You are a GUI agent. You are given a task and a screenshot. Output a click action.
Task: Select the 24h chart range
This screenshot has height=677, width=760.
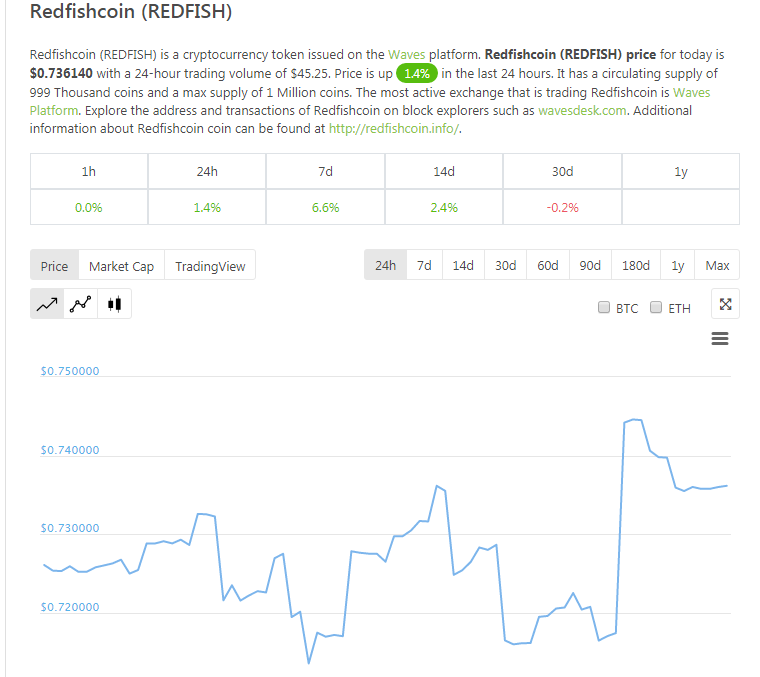(x=385, y=265)
